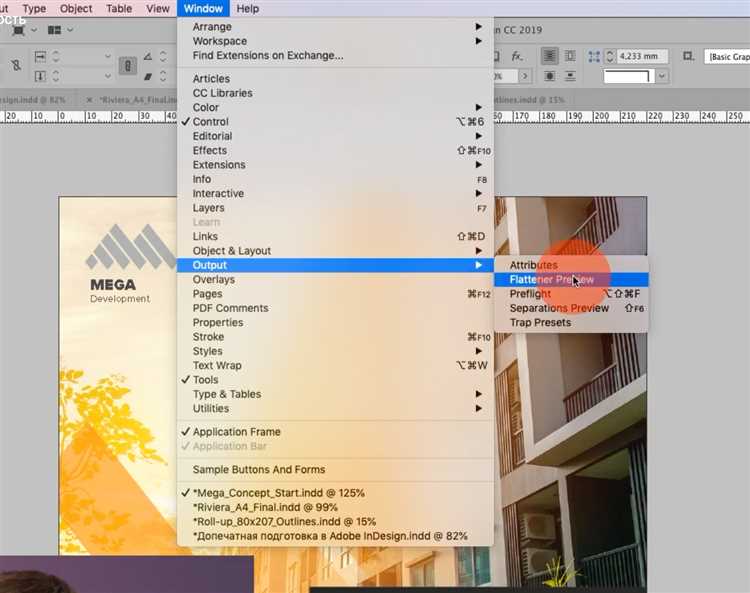This screenshot has height=593, width=750.
Task: Open the Help menu
Action: click(x=247, y=8)
